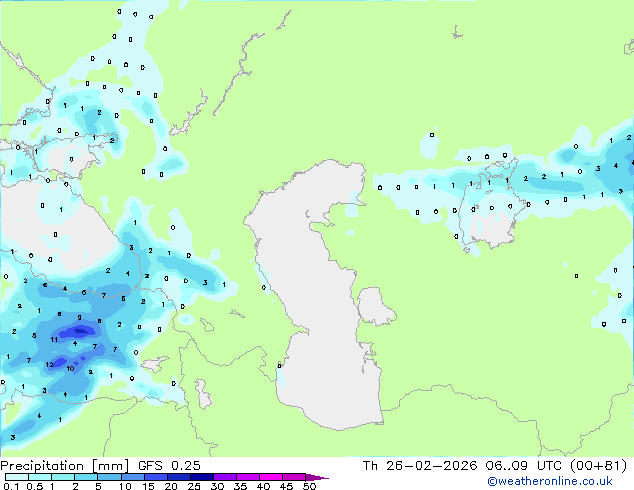
Task: Choose the 15–20 mm legend color swatch
Action: coord(155,477)
